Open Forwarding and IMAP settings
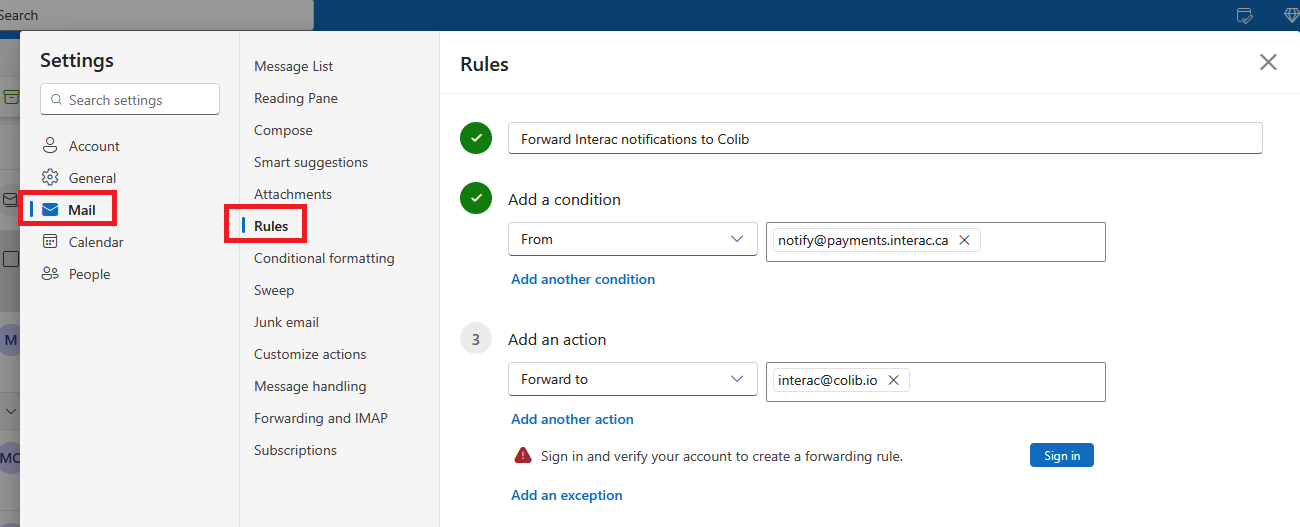The height and width of the screenshot is (527, 1300). coord(321,418)
